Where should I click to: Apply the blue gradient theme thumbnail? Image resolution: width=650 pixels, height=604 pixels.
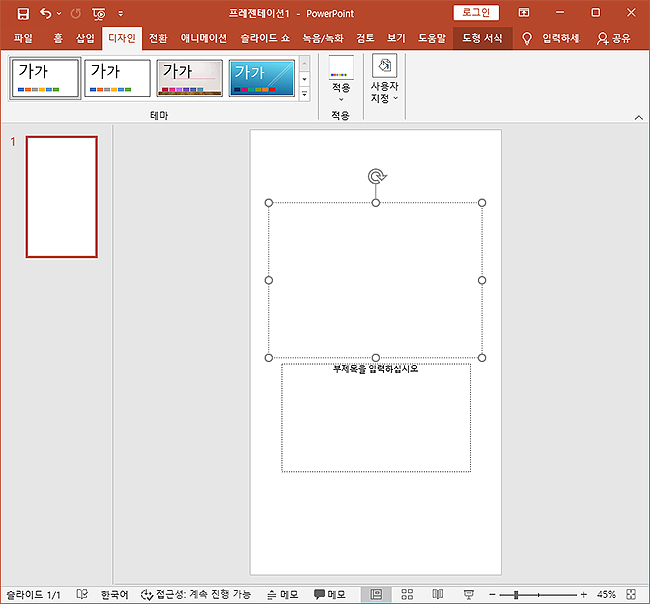262,78
